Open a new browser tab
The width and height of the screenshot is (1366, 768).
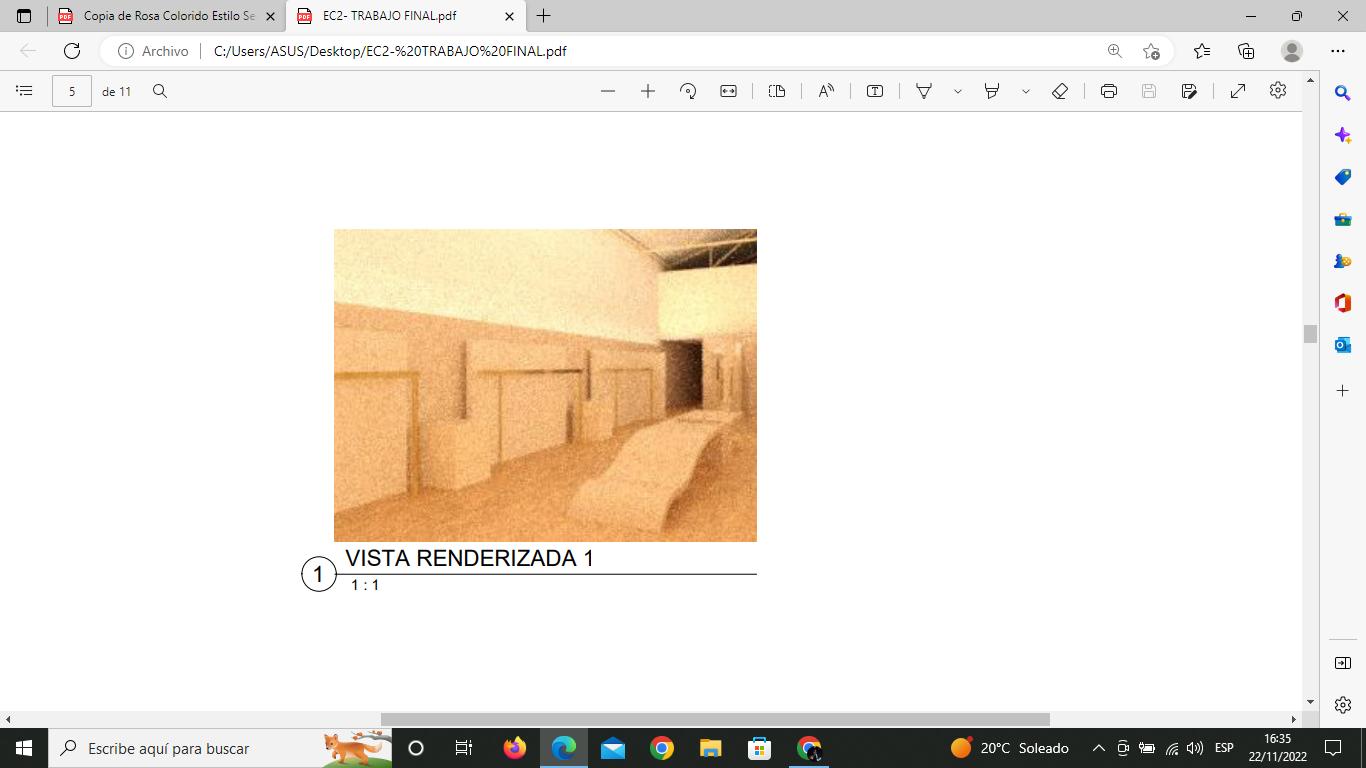pyautogui.click(x=543, y=16)
